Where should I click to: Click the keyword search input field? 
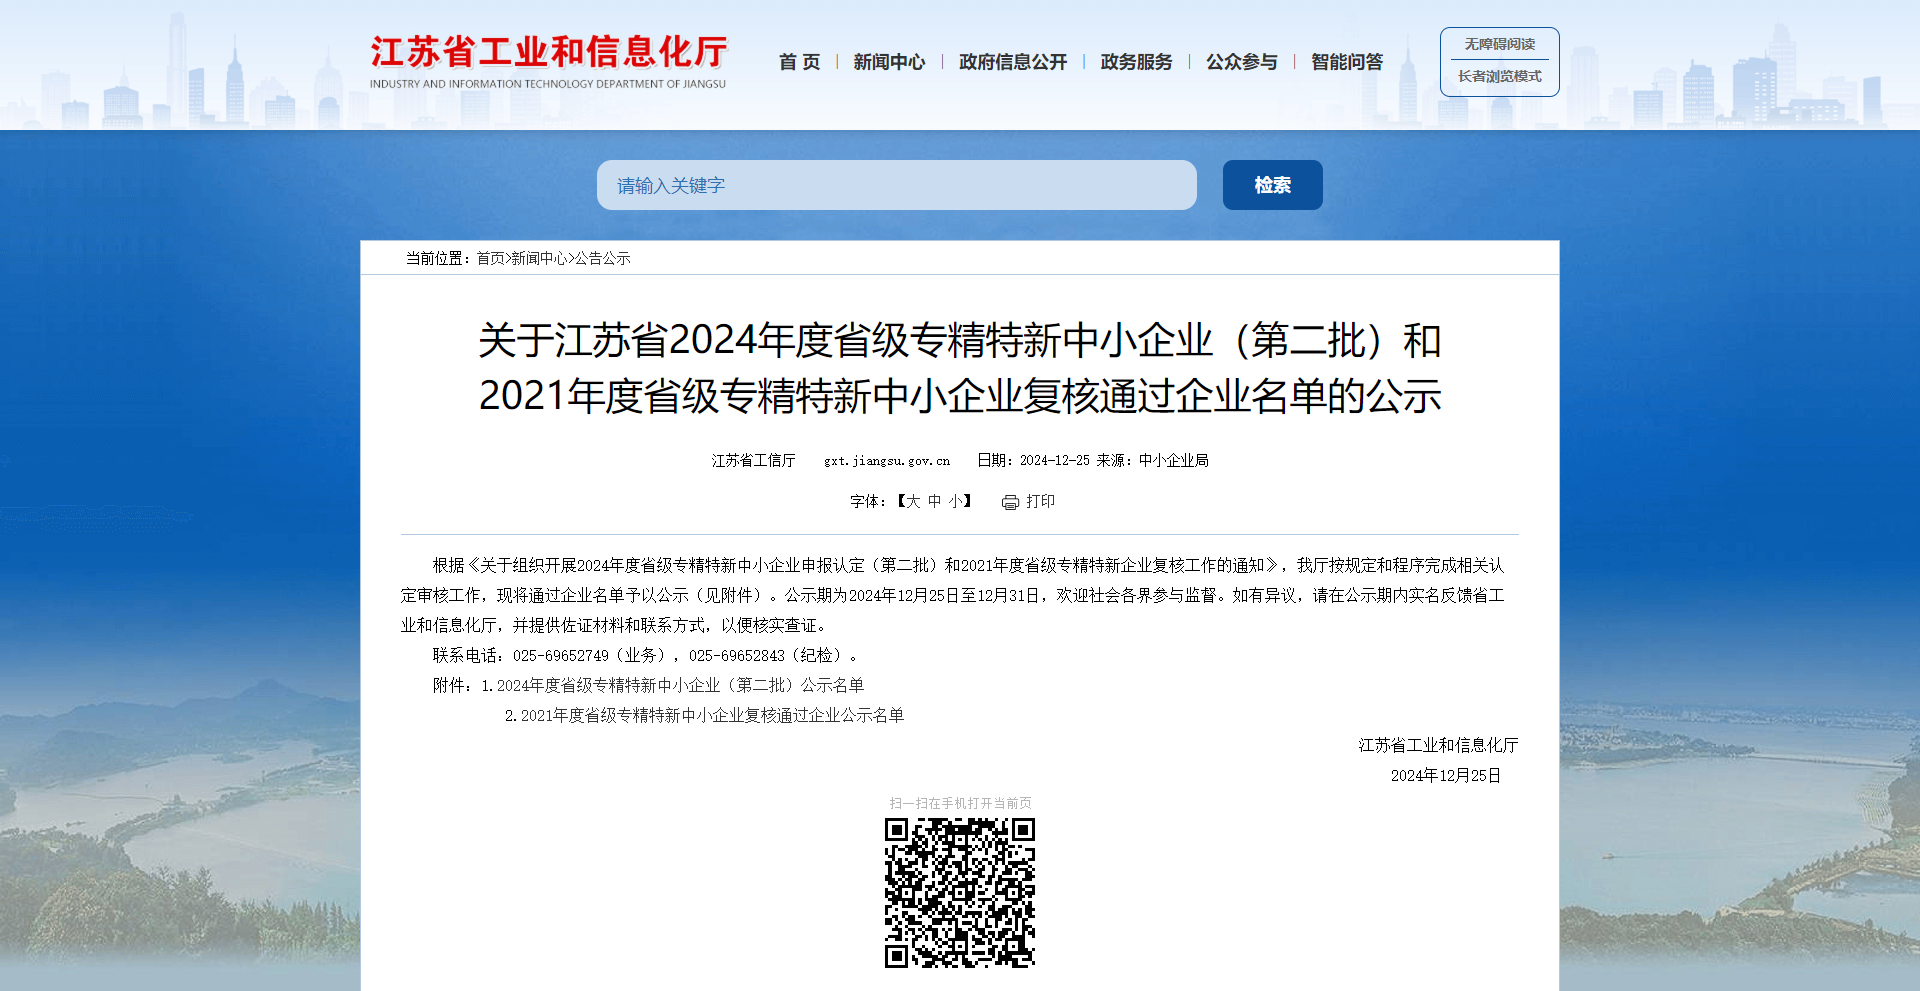coord(896,185)
